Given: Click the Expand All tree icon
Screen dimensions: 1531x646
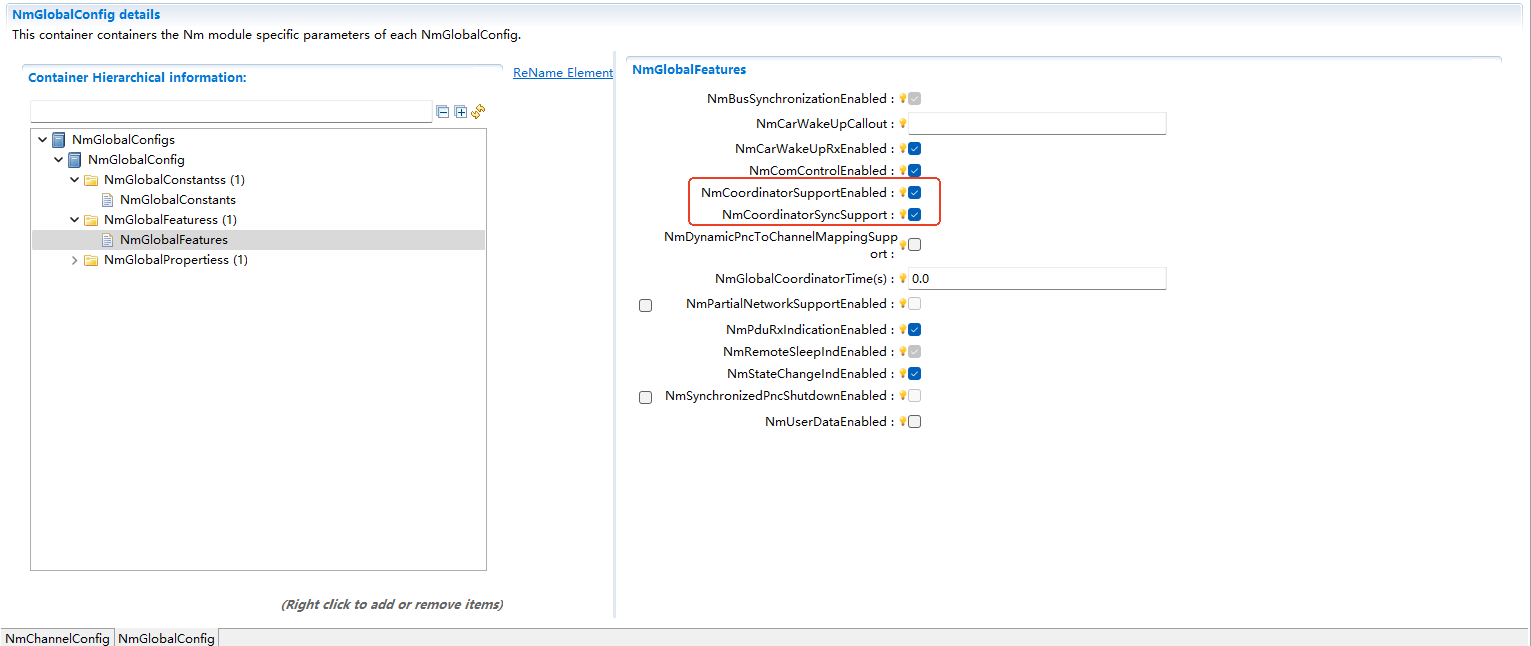Looking at the screenshot, I should tap(460, 112).
